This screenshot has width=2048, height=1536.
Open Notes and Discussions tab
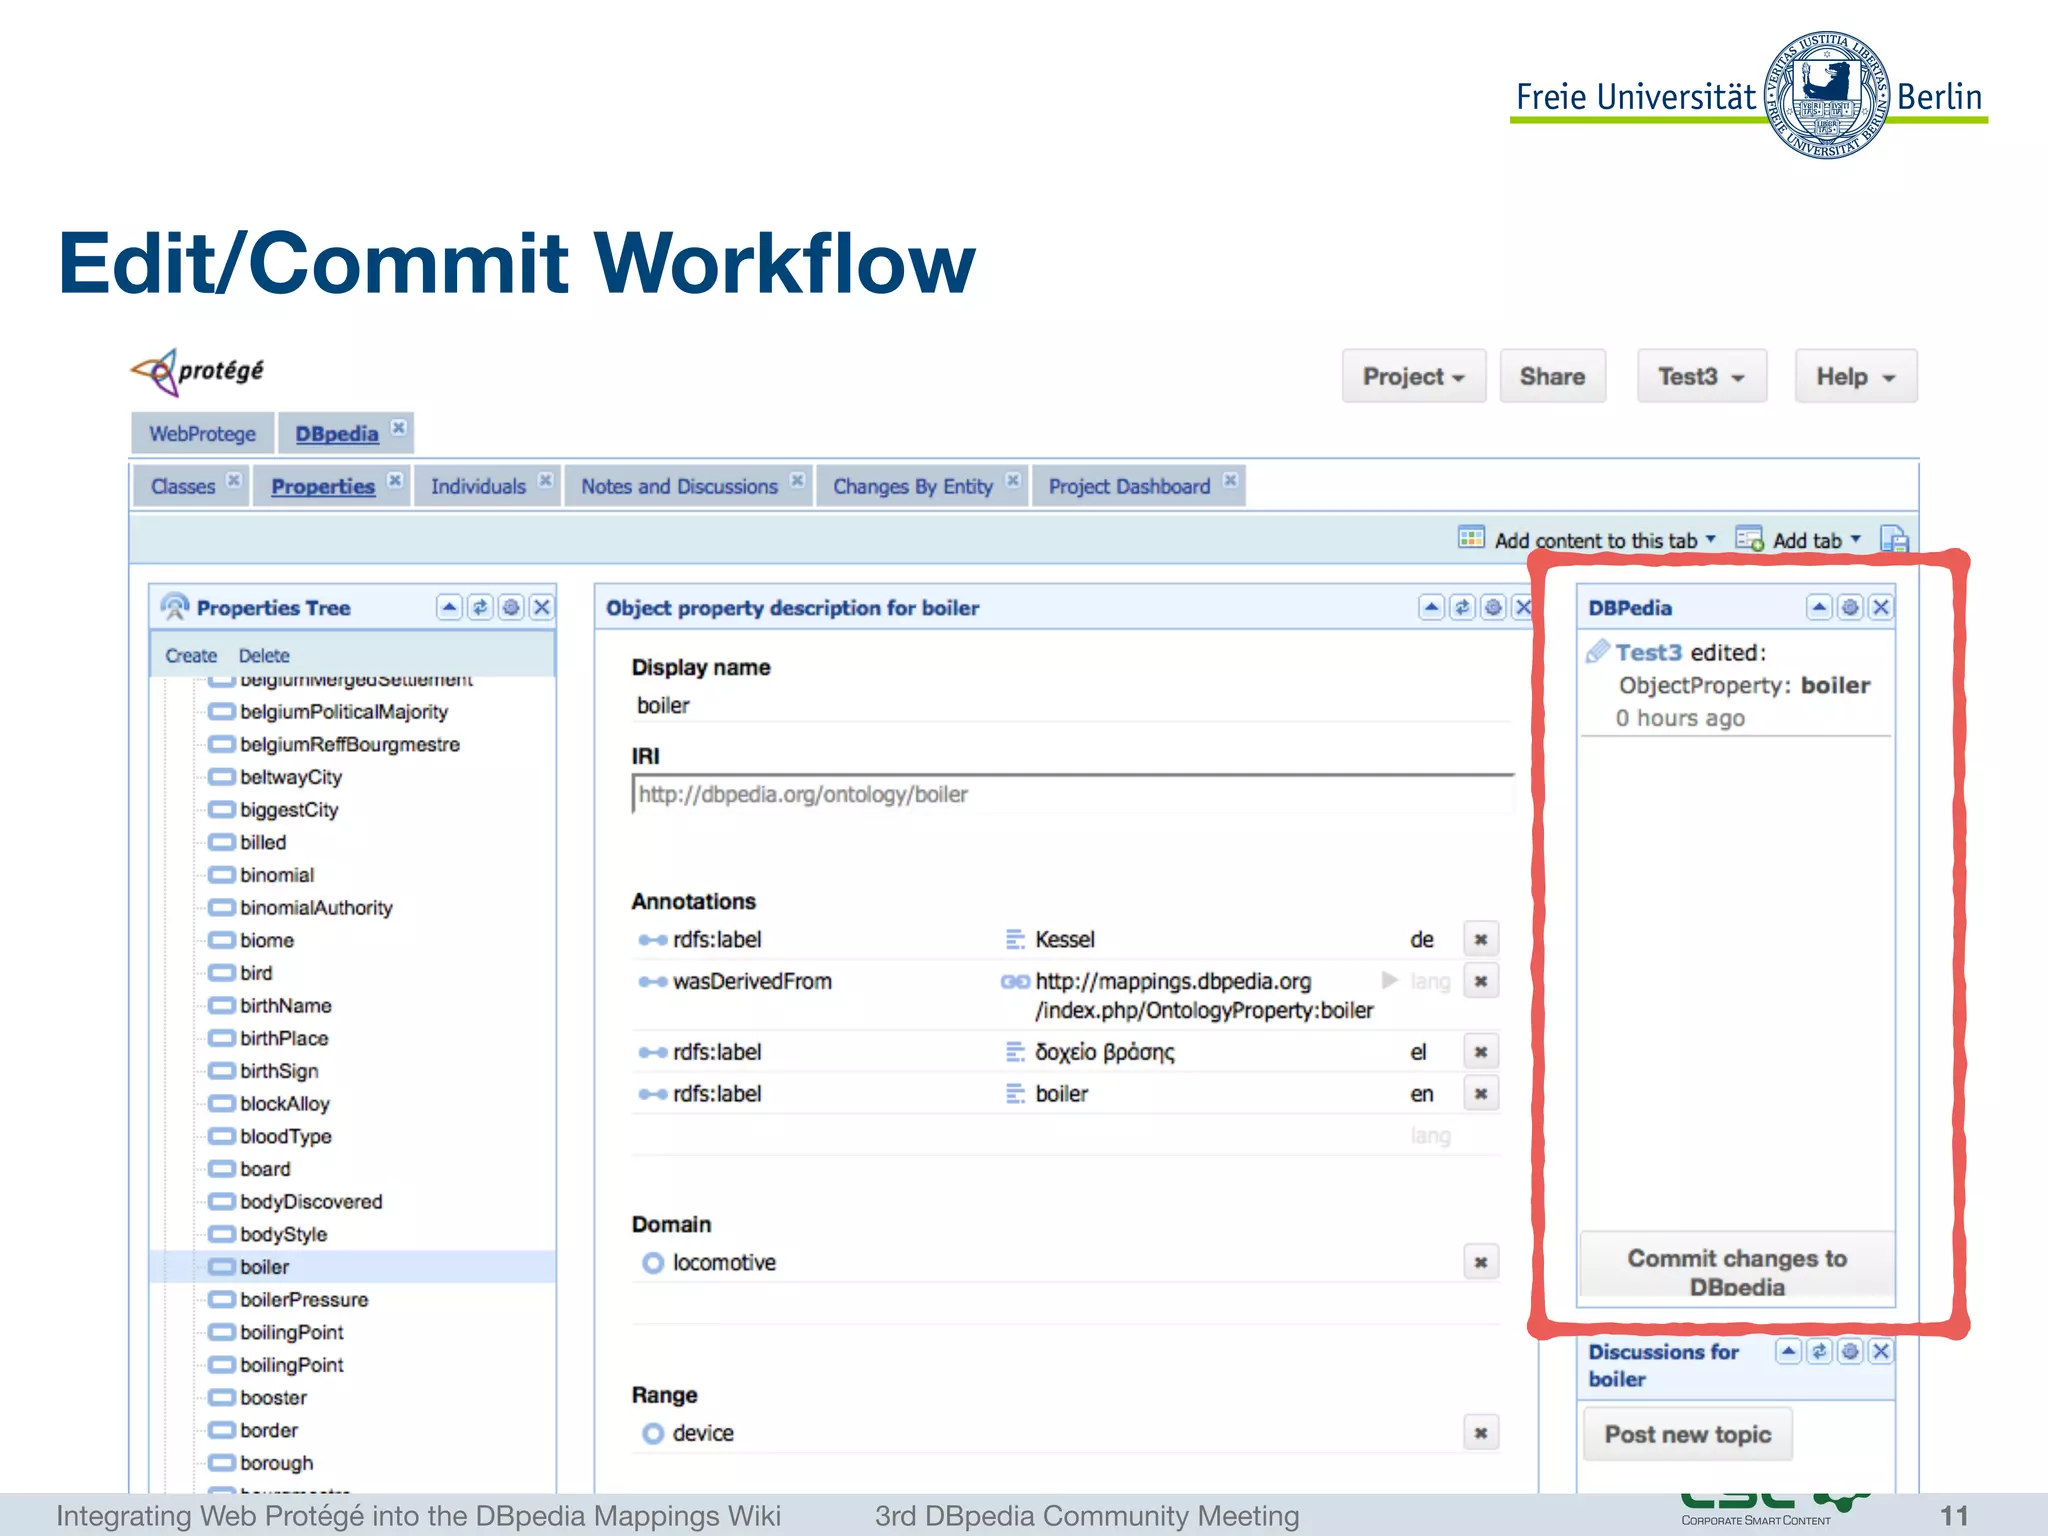click(679, 487)
